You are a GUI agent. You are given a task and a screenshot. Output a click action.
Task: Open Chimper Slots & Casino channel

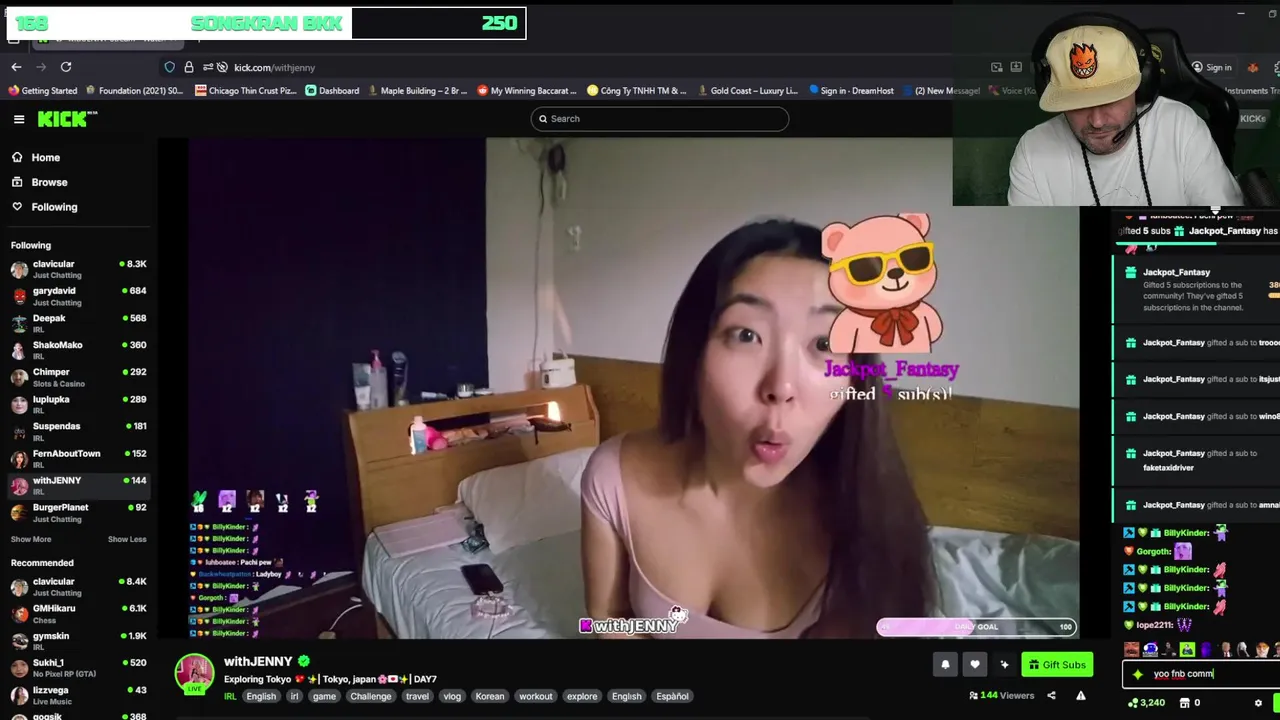point(78,377)
